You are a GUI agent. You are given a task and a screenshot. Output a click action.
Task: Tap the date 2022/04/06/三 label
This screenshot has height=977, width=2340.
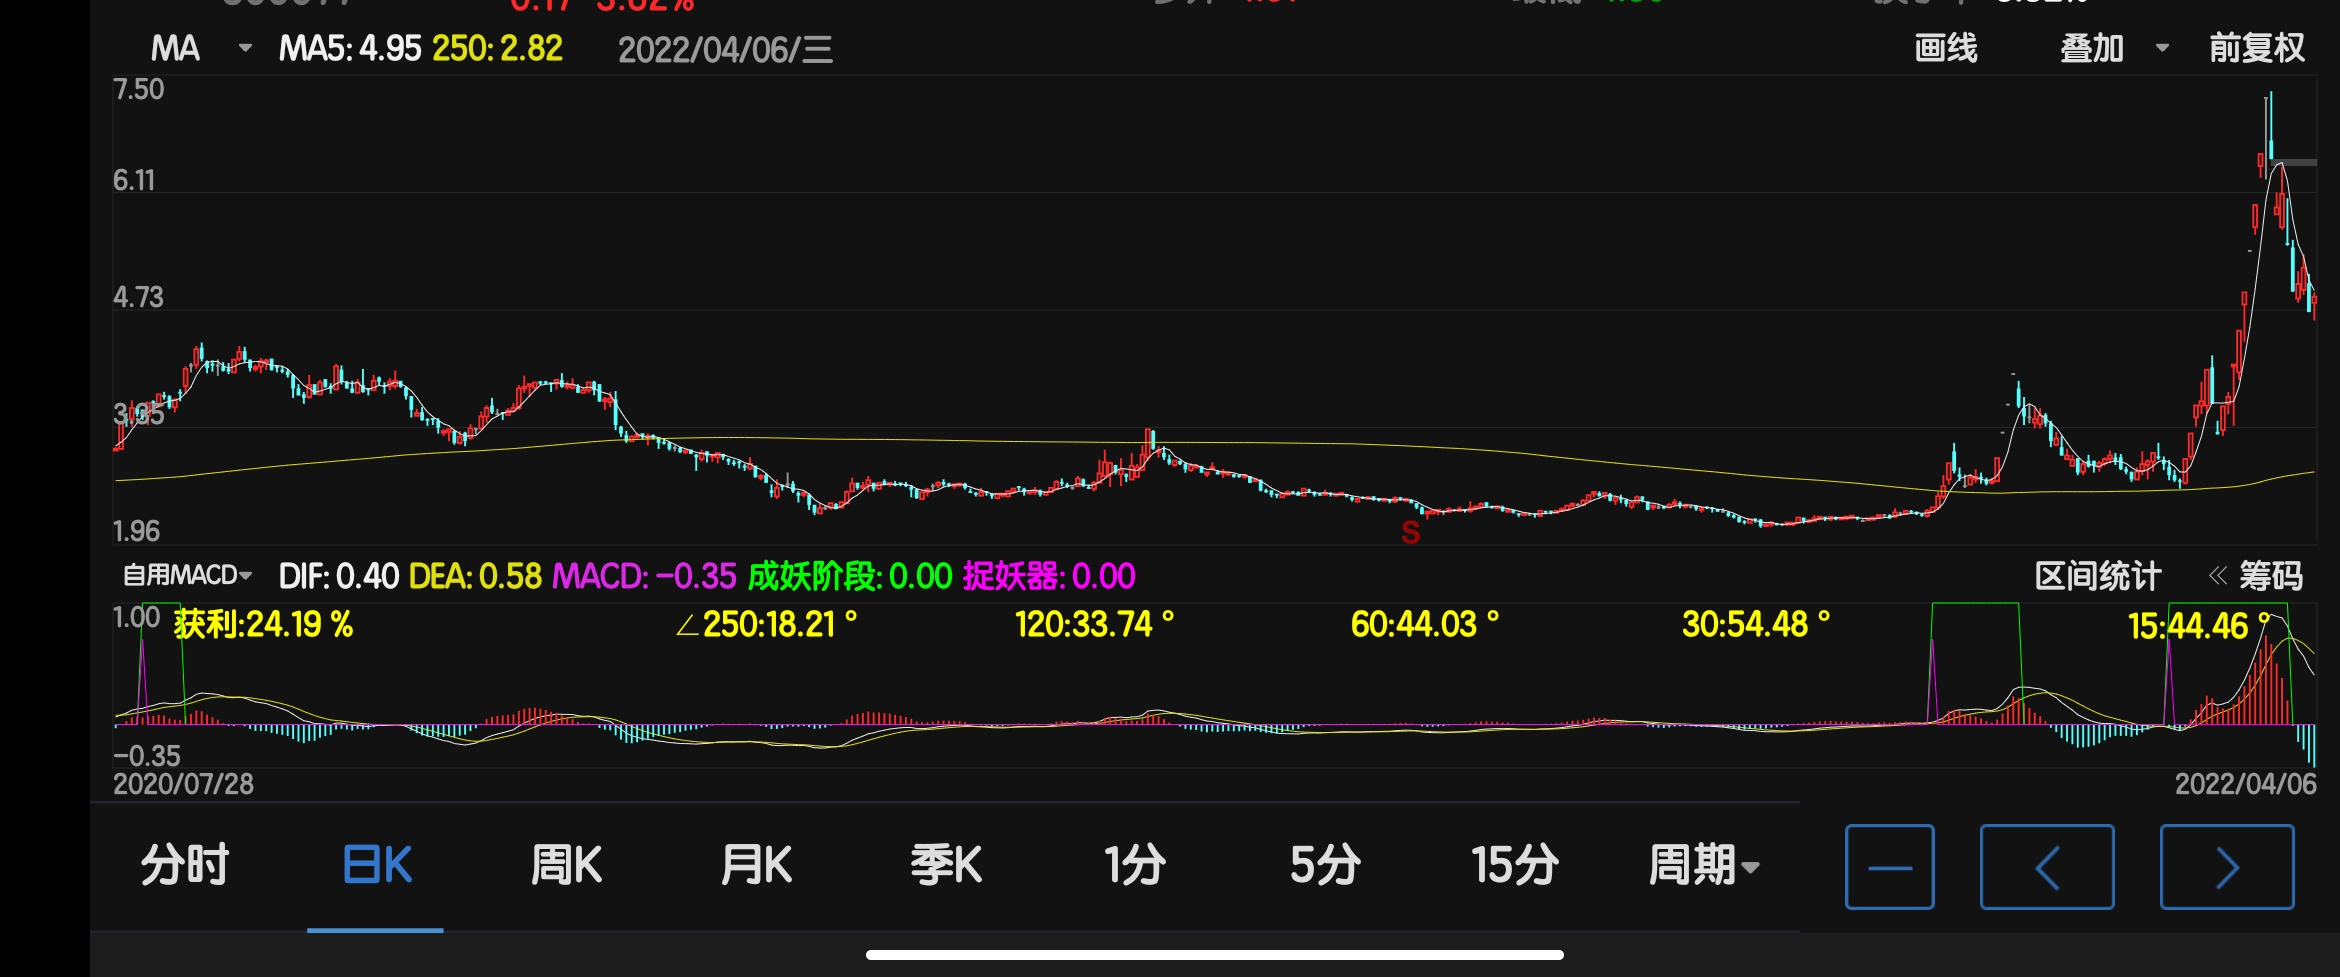(725, 50)
